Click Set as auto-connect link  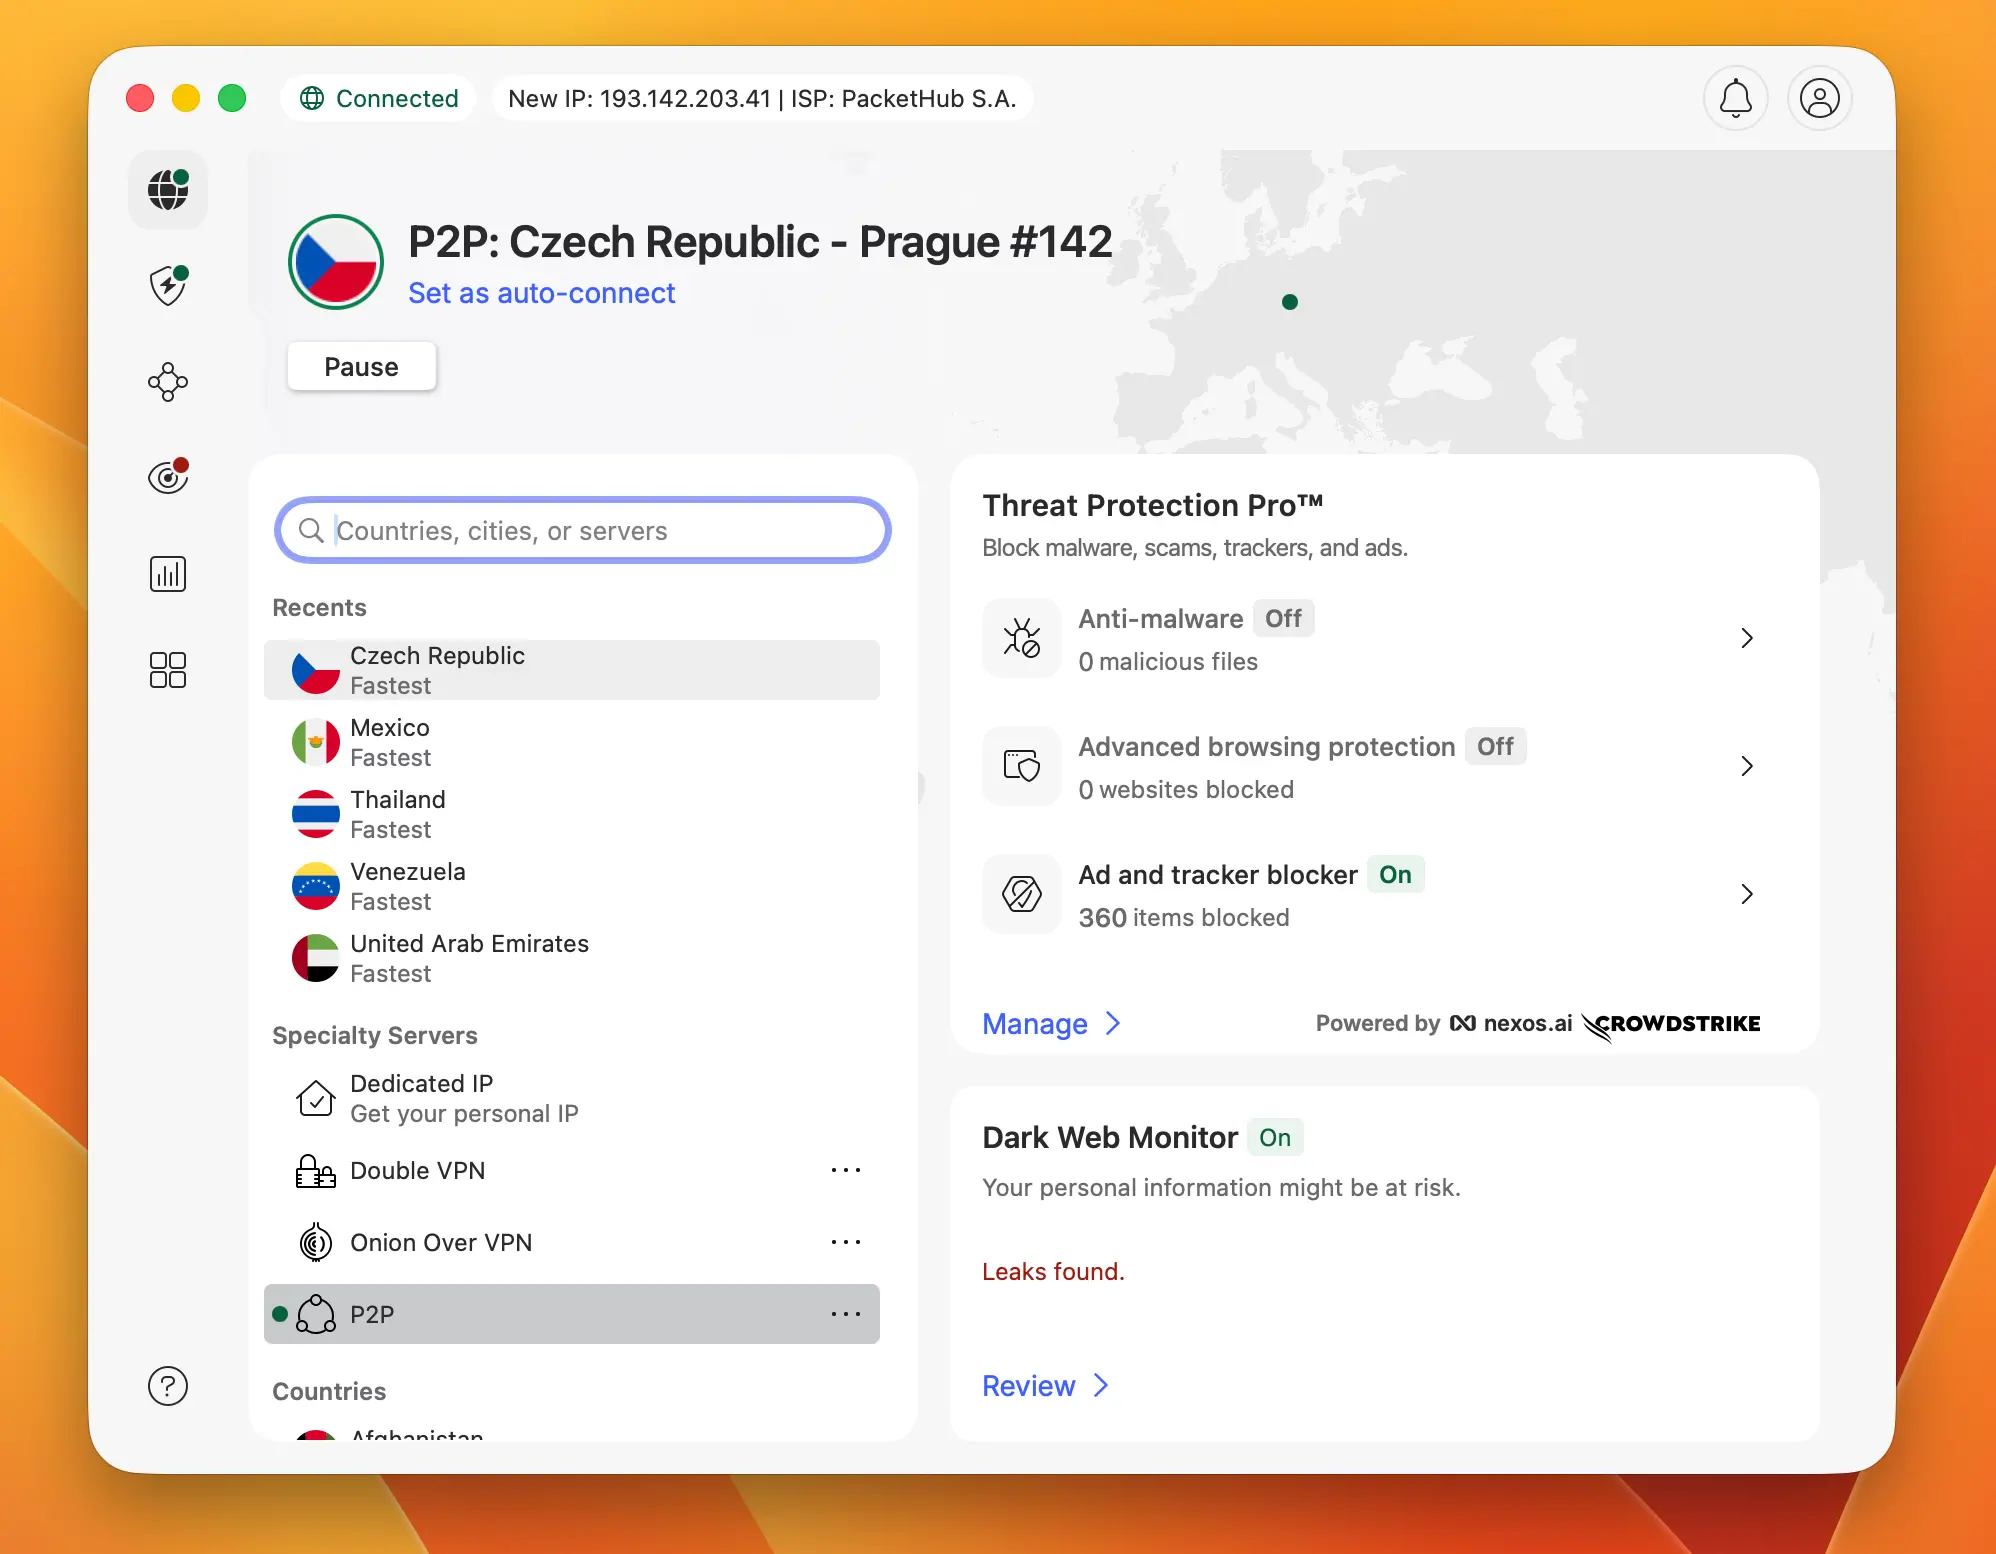pos(542,293)
